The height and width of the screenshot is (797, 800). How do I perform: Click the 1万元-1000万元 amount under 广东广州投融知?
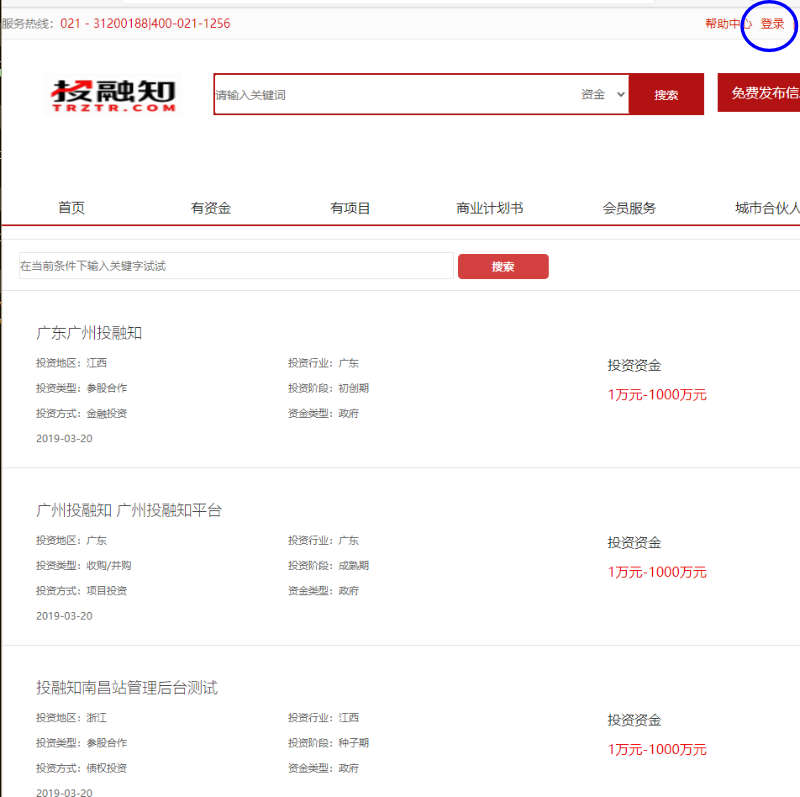pyautogui.click(x=657, y=395)
